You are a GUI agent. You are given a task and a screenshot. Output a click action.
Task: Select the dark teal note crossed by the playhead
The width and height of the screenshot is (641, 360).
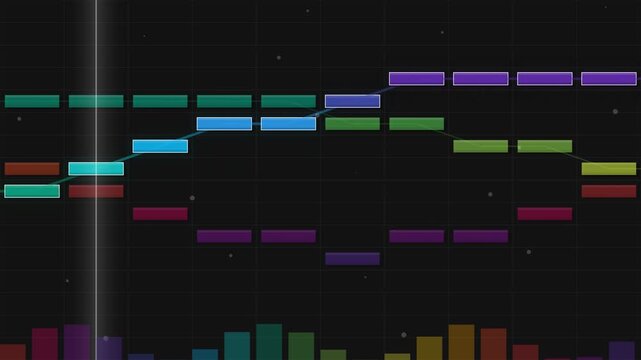pos(96,101)
